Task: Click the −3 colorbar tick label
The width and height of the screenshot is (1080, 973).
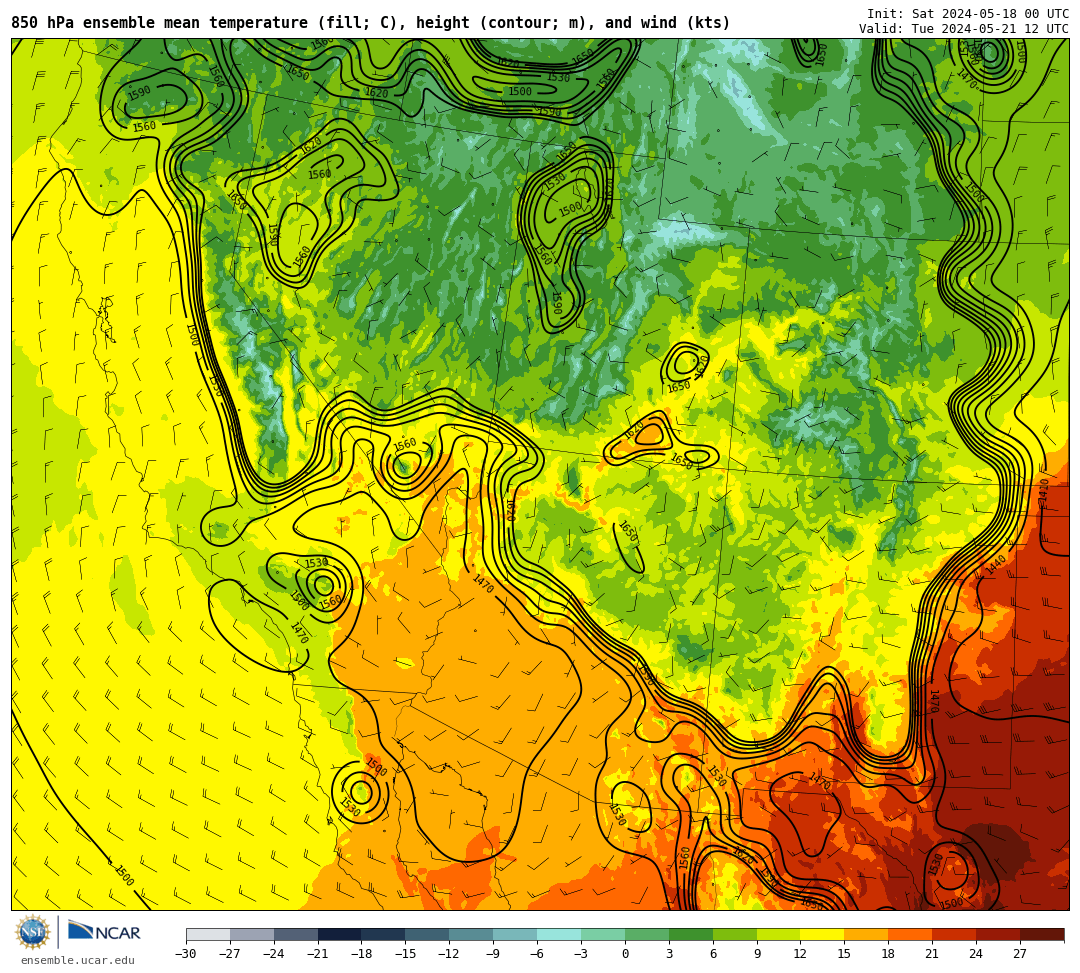Action: point(581,954)
